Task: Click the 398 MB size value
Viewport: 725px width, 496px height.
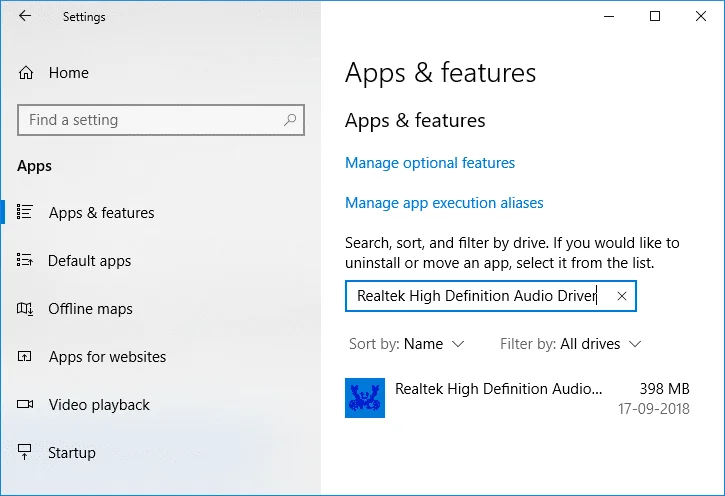Action: (664, 389)
